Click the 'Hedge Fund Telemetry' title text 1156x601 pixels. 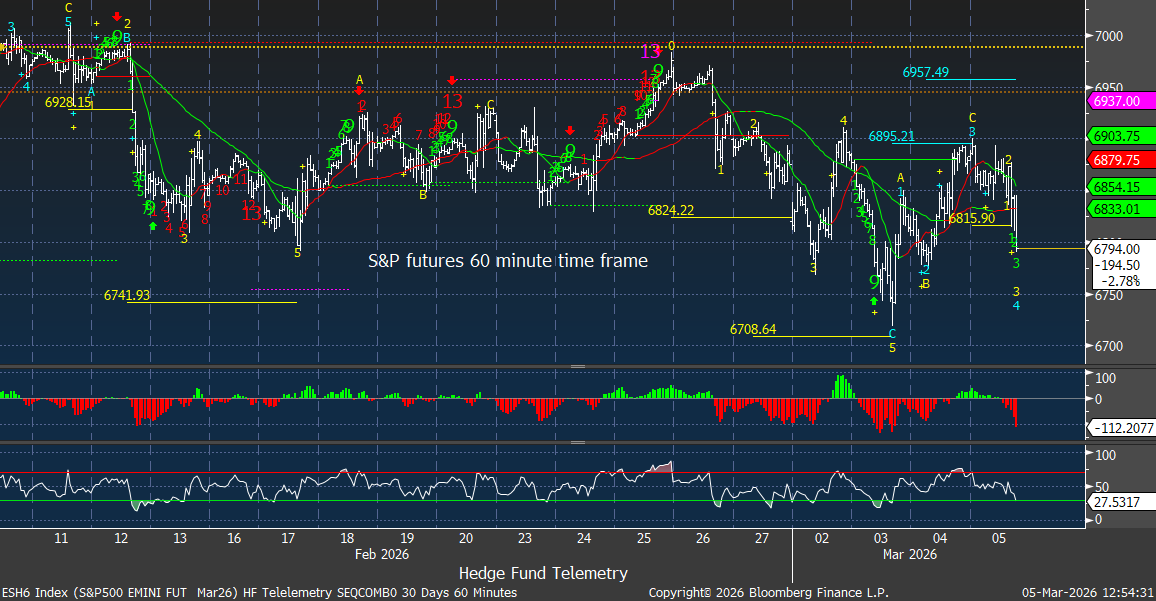543,573
